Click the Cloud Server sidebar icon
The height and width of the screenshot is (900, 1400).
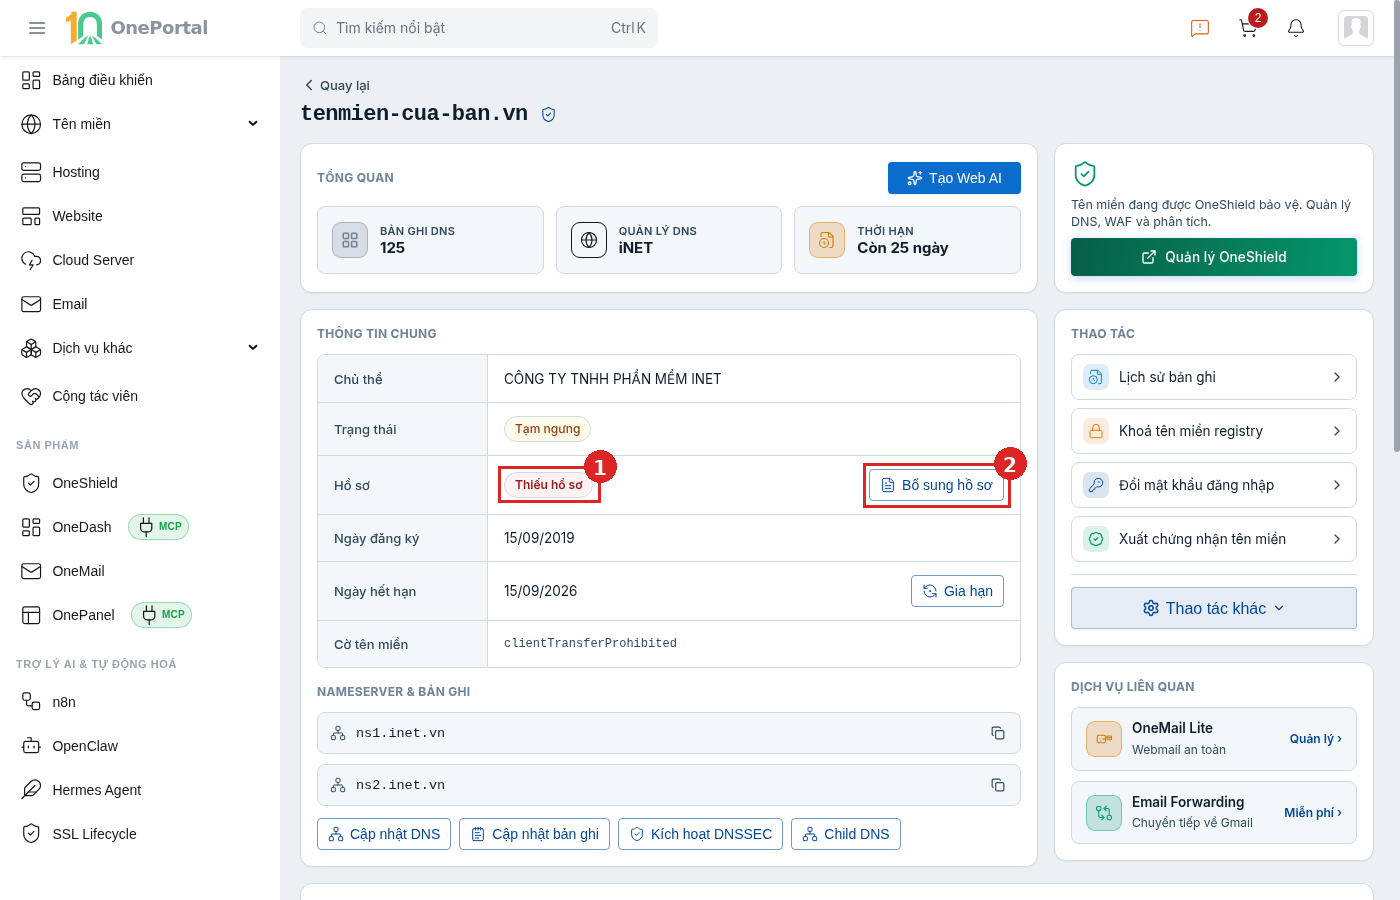pos(31,260)
